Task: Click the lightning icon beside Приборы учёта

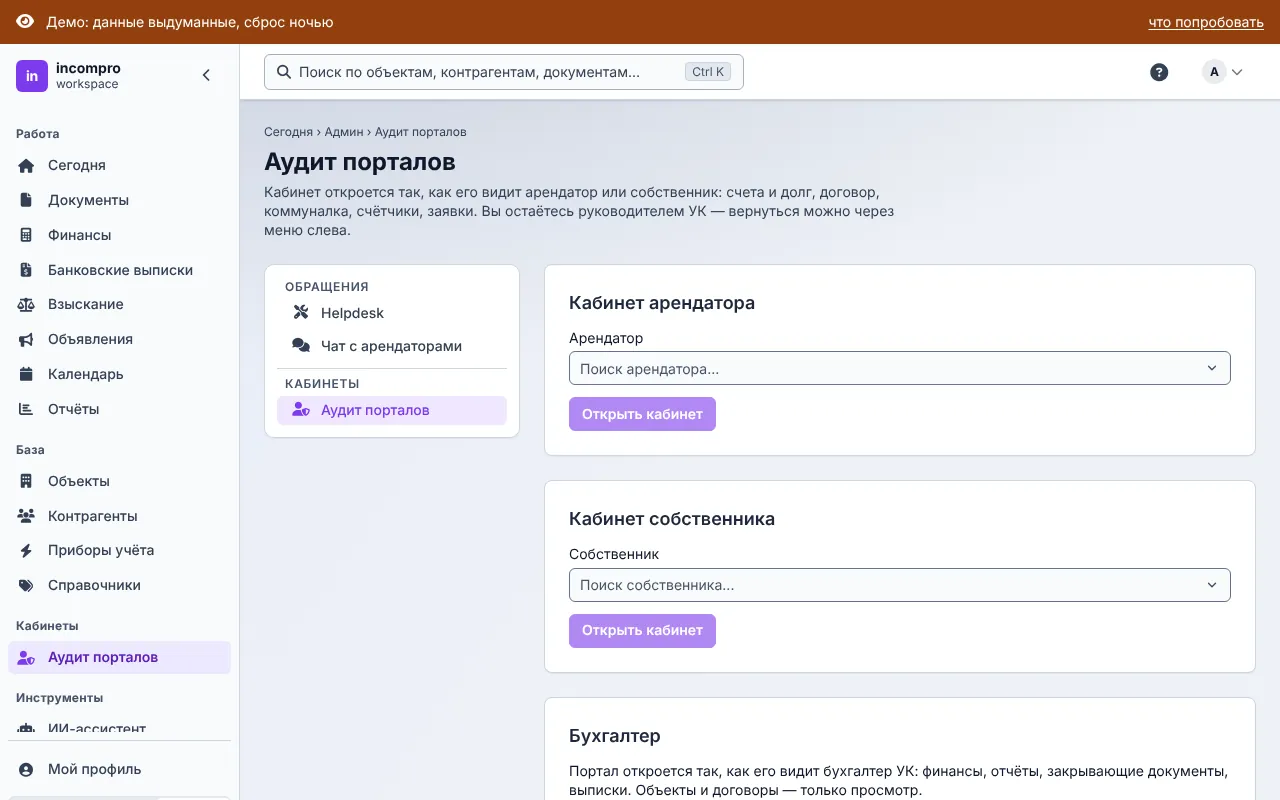Action: click(27, 550)
